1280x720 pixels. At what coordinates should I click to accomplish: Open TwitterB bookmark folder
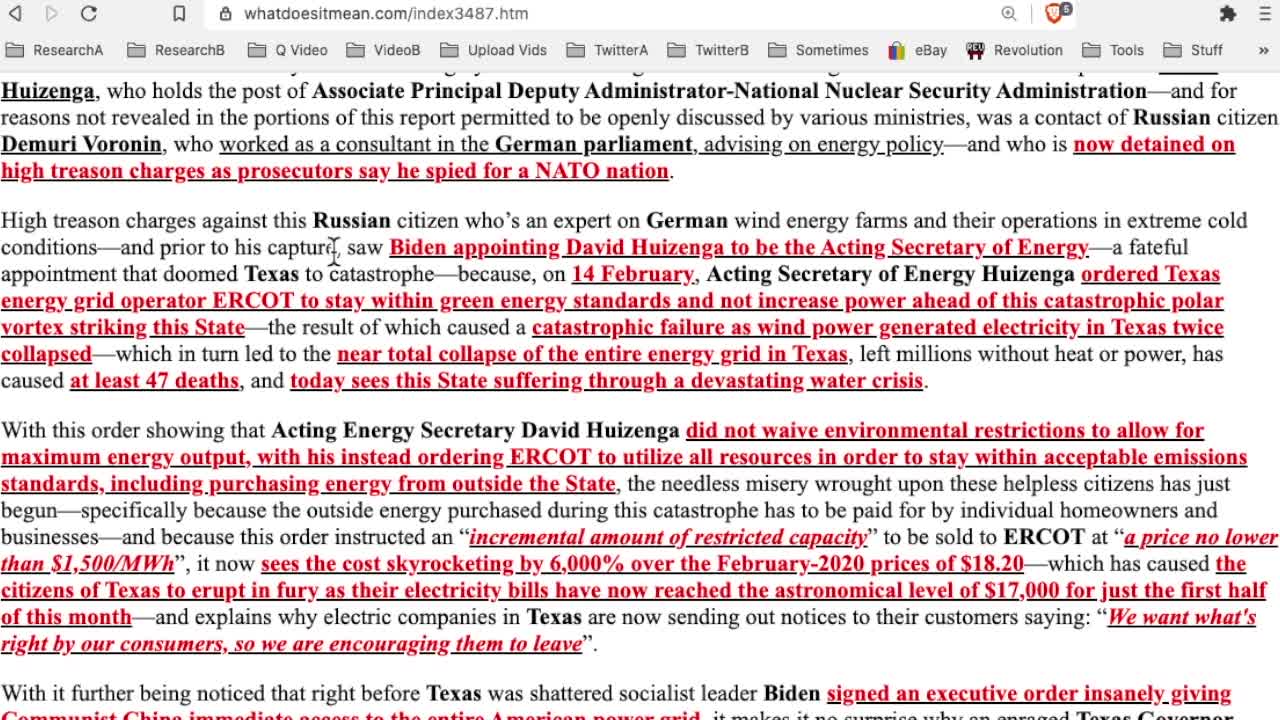click(708, 50)
